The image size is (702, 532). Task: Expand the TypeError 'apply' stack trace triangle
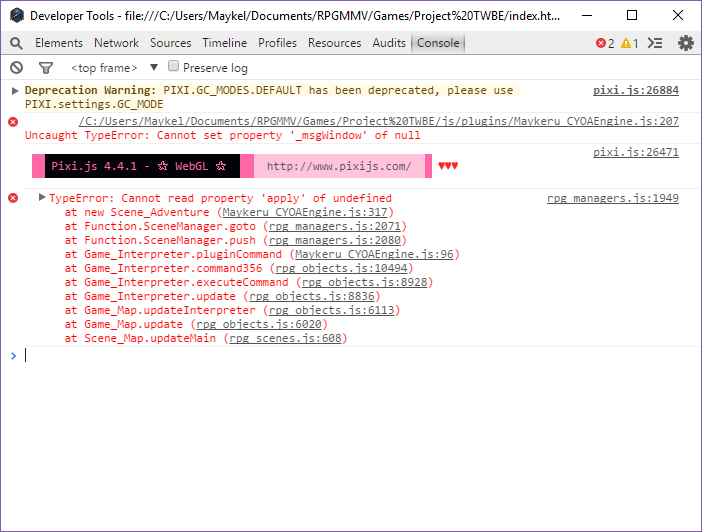click(42, 197)
